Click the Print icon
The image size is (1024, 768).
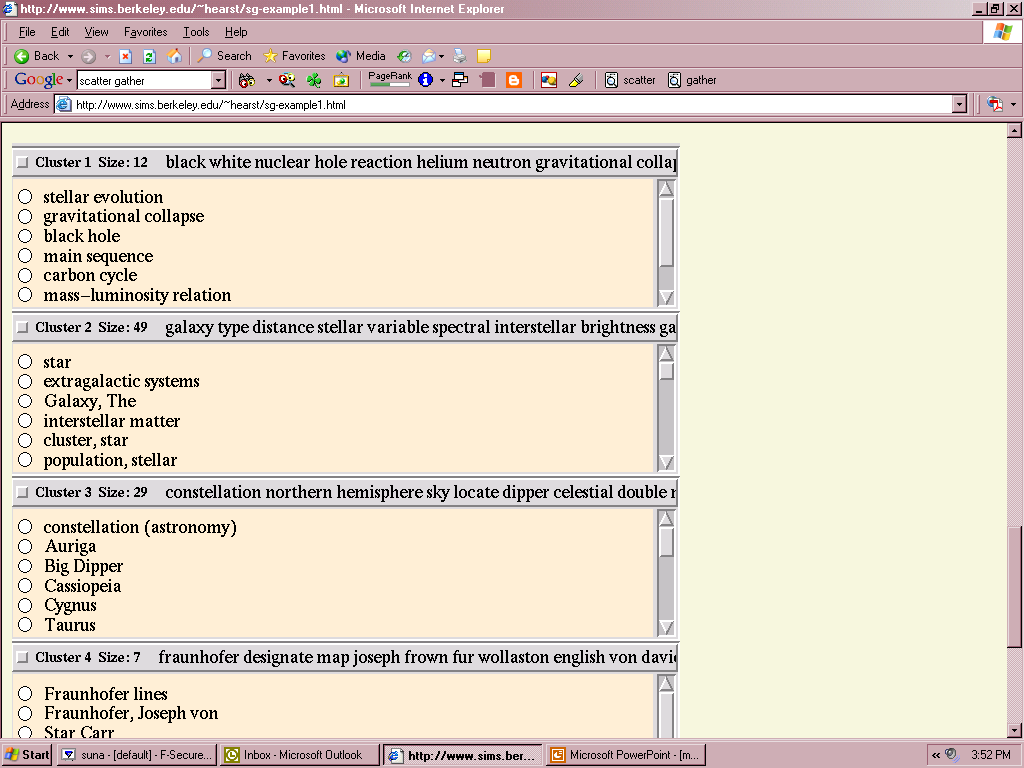[460, 56]
